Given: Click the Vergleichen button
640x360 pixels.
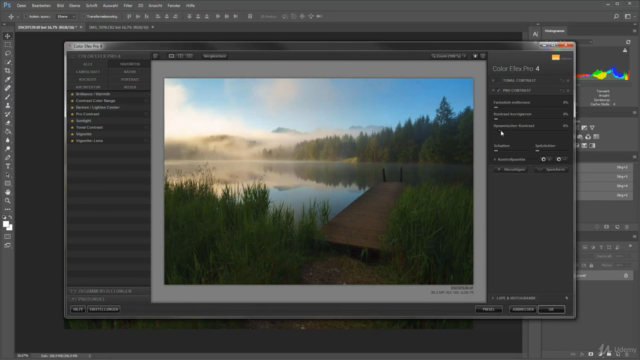Looking at the screenshot, I should click(215, 56).
